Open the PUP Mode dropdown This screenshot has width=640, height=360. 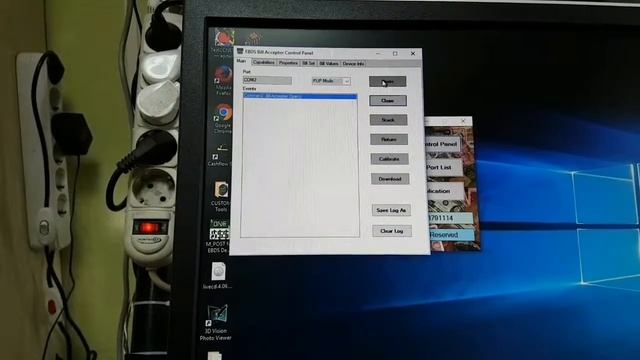click(331, 81)
